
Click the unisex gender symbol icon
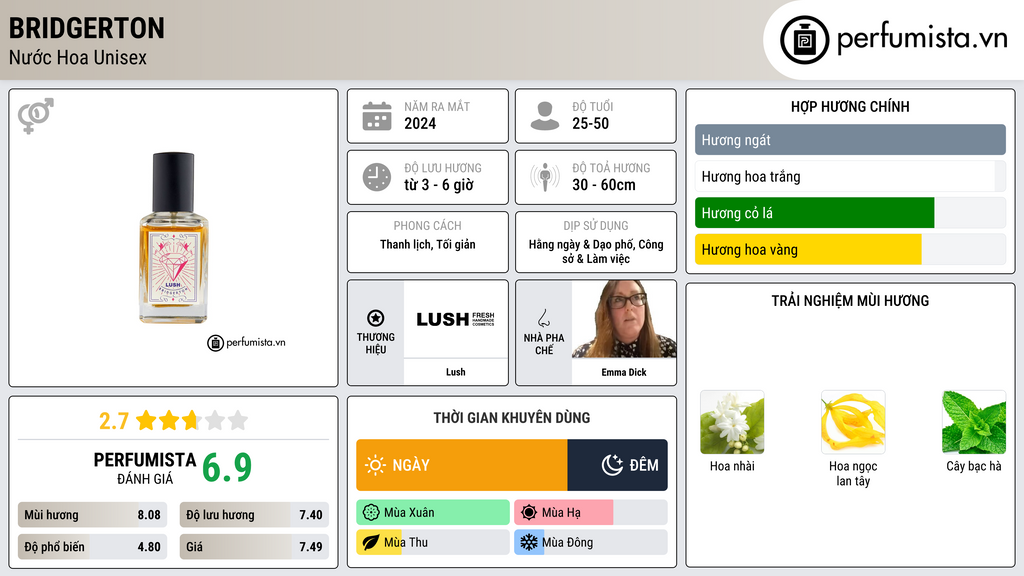[x=35, y=116]
